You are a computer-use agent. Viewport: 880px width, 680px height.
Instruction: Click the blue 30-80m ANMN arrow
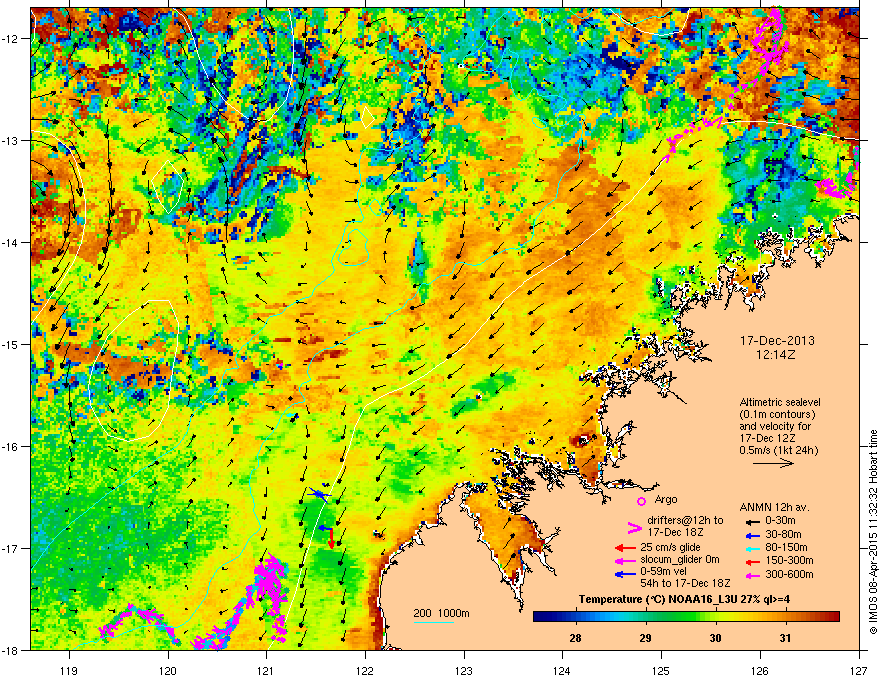coord(755,535)
